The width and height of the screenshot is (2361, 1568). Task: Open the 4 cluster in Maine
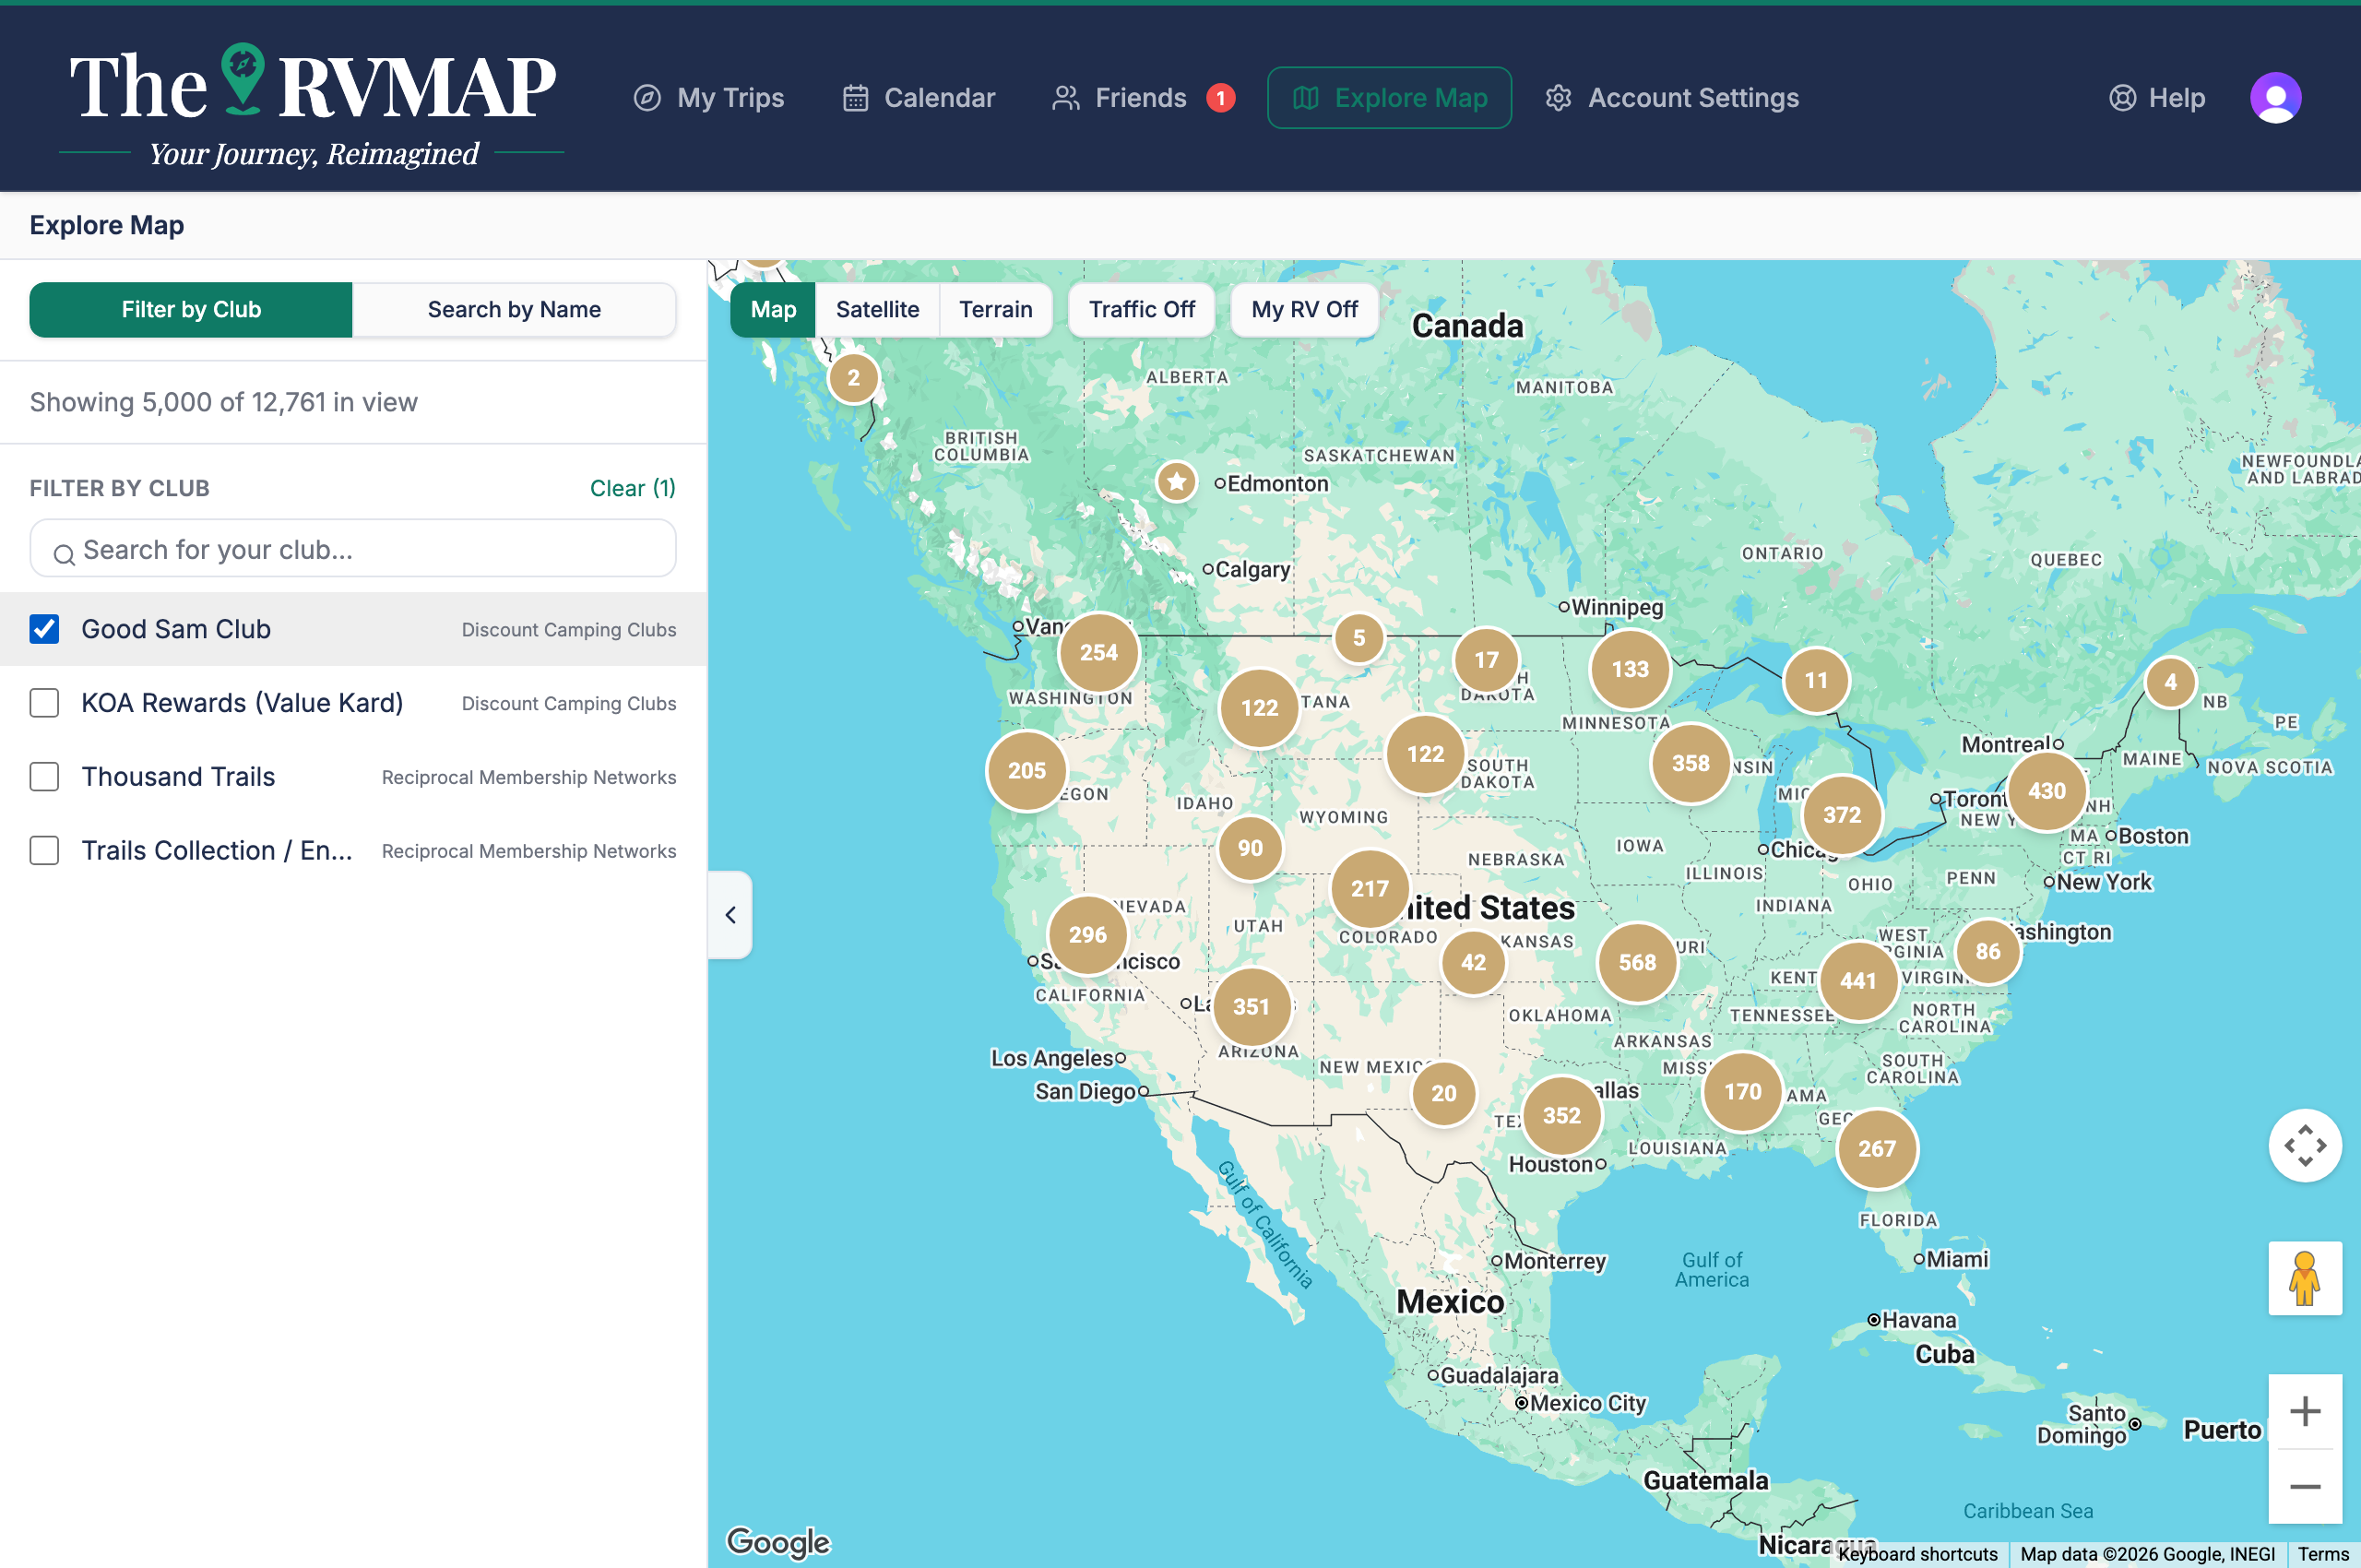tap(2170, 682)
